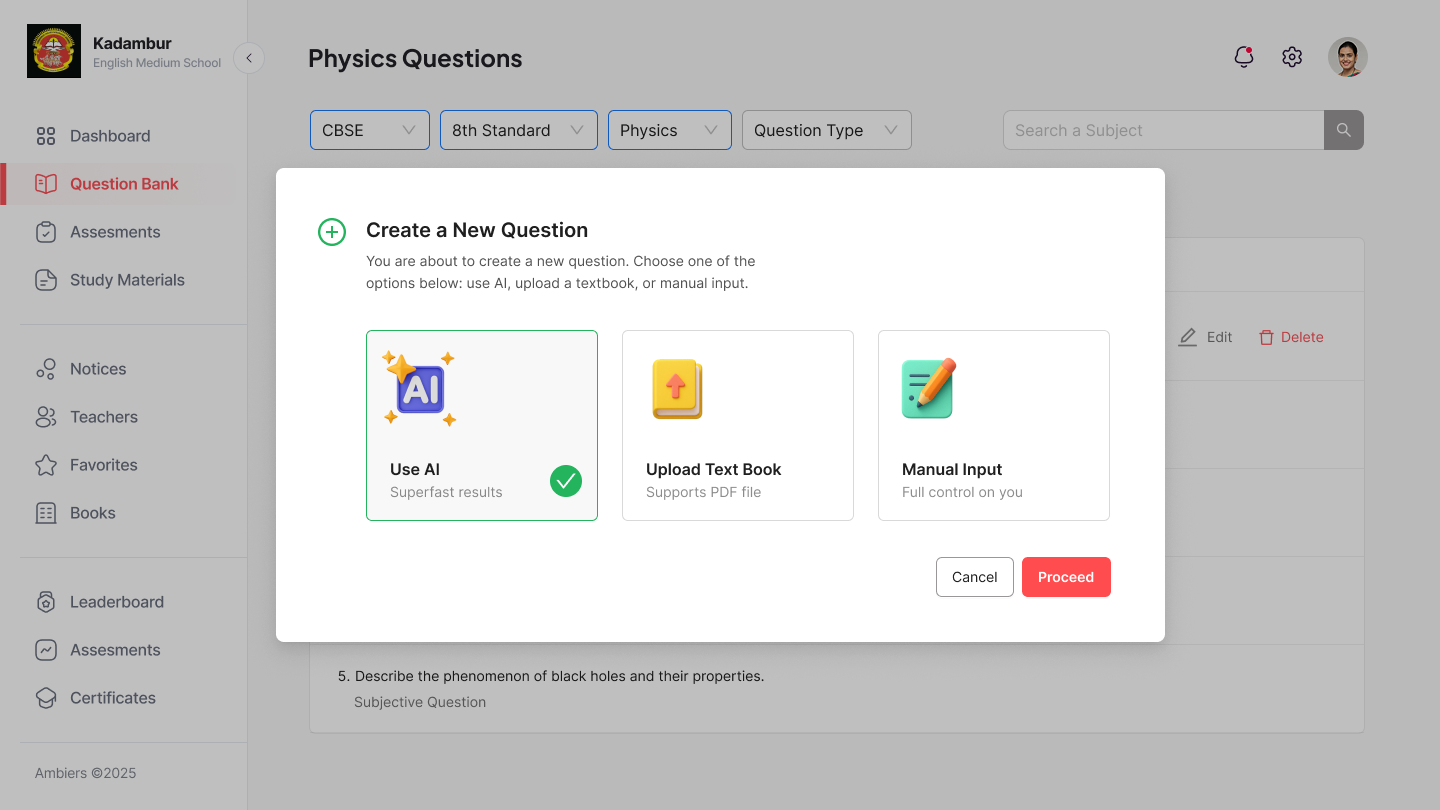Click the user profile avatar
This screenshot has height=810, width=1440.
pyautogui.click(x=1348, y=57)
